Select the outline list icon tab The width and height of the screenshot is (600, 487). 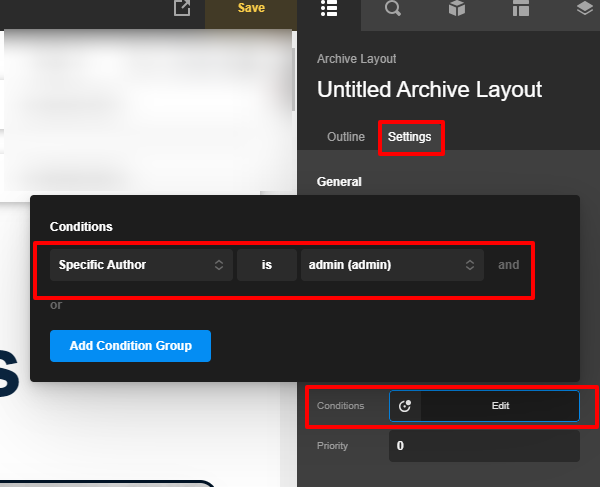(329, 8)
